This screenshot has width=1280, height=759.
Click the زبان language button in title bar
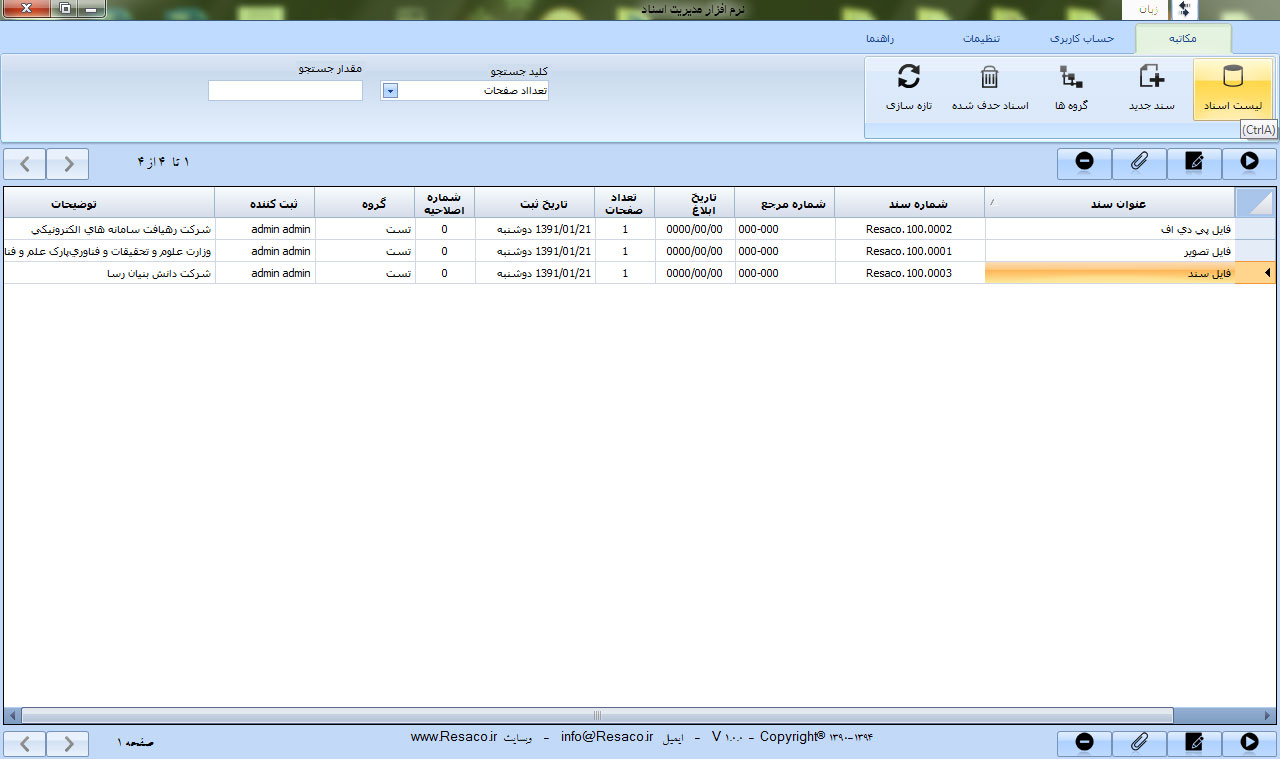pyautogui.click(x=1141, y=10)
